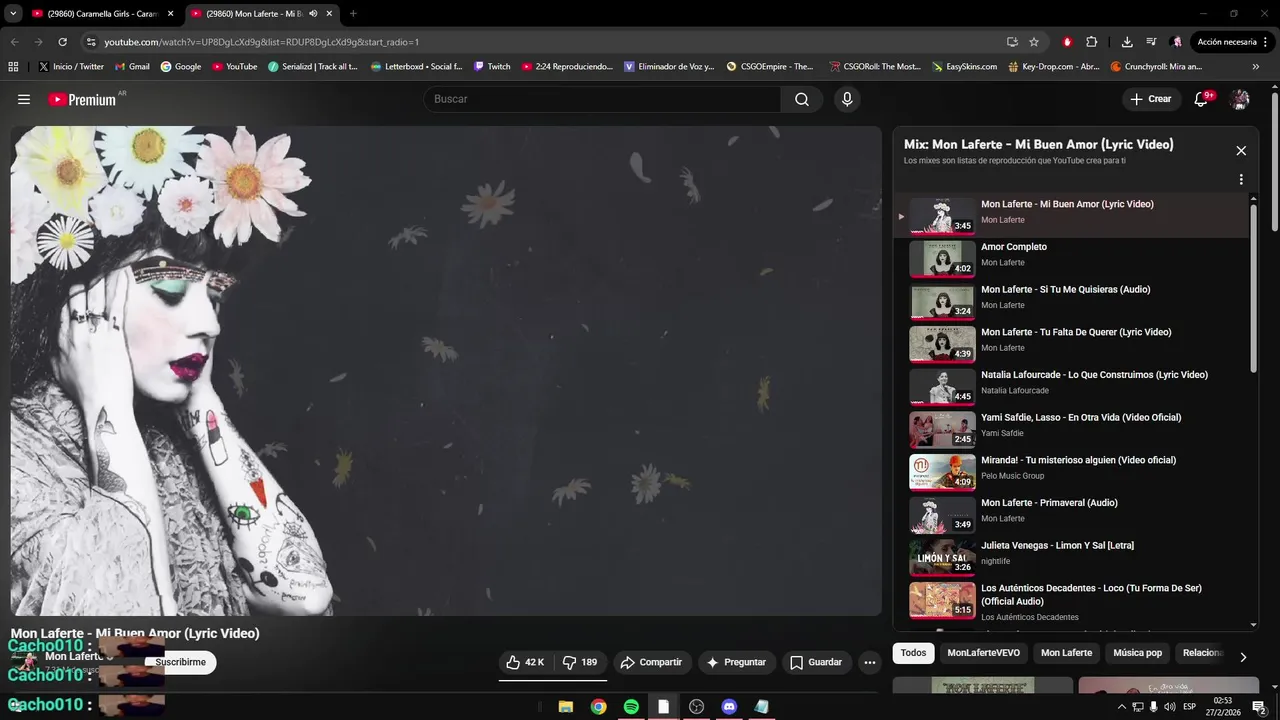
Task: Close the Mix playlist panel
Action: pyautogui.click(x=1241, y=151)
